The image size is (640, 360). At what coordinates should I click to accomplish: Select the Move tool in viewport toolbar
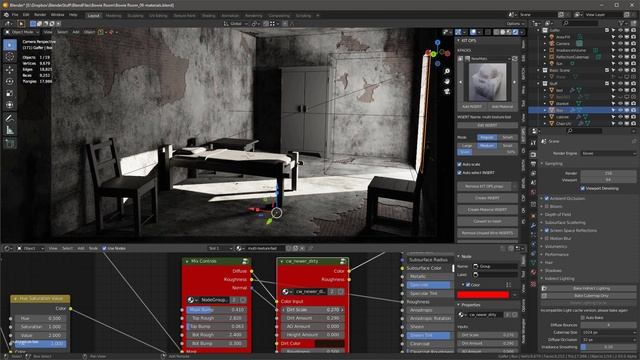[x=10, y=70]
